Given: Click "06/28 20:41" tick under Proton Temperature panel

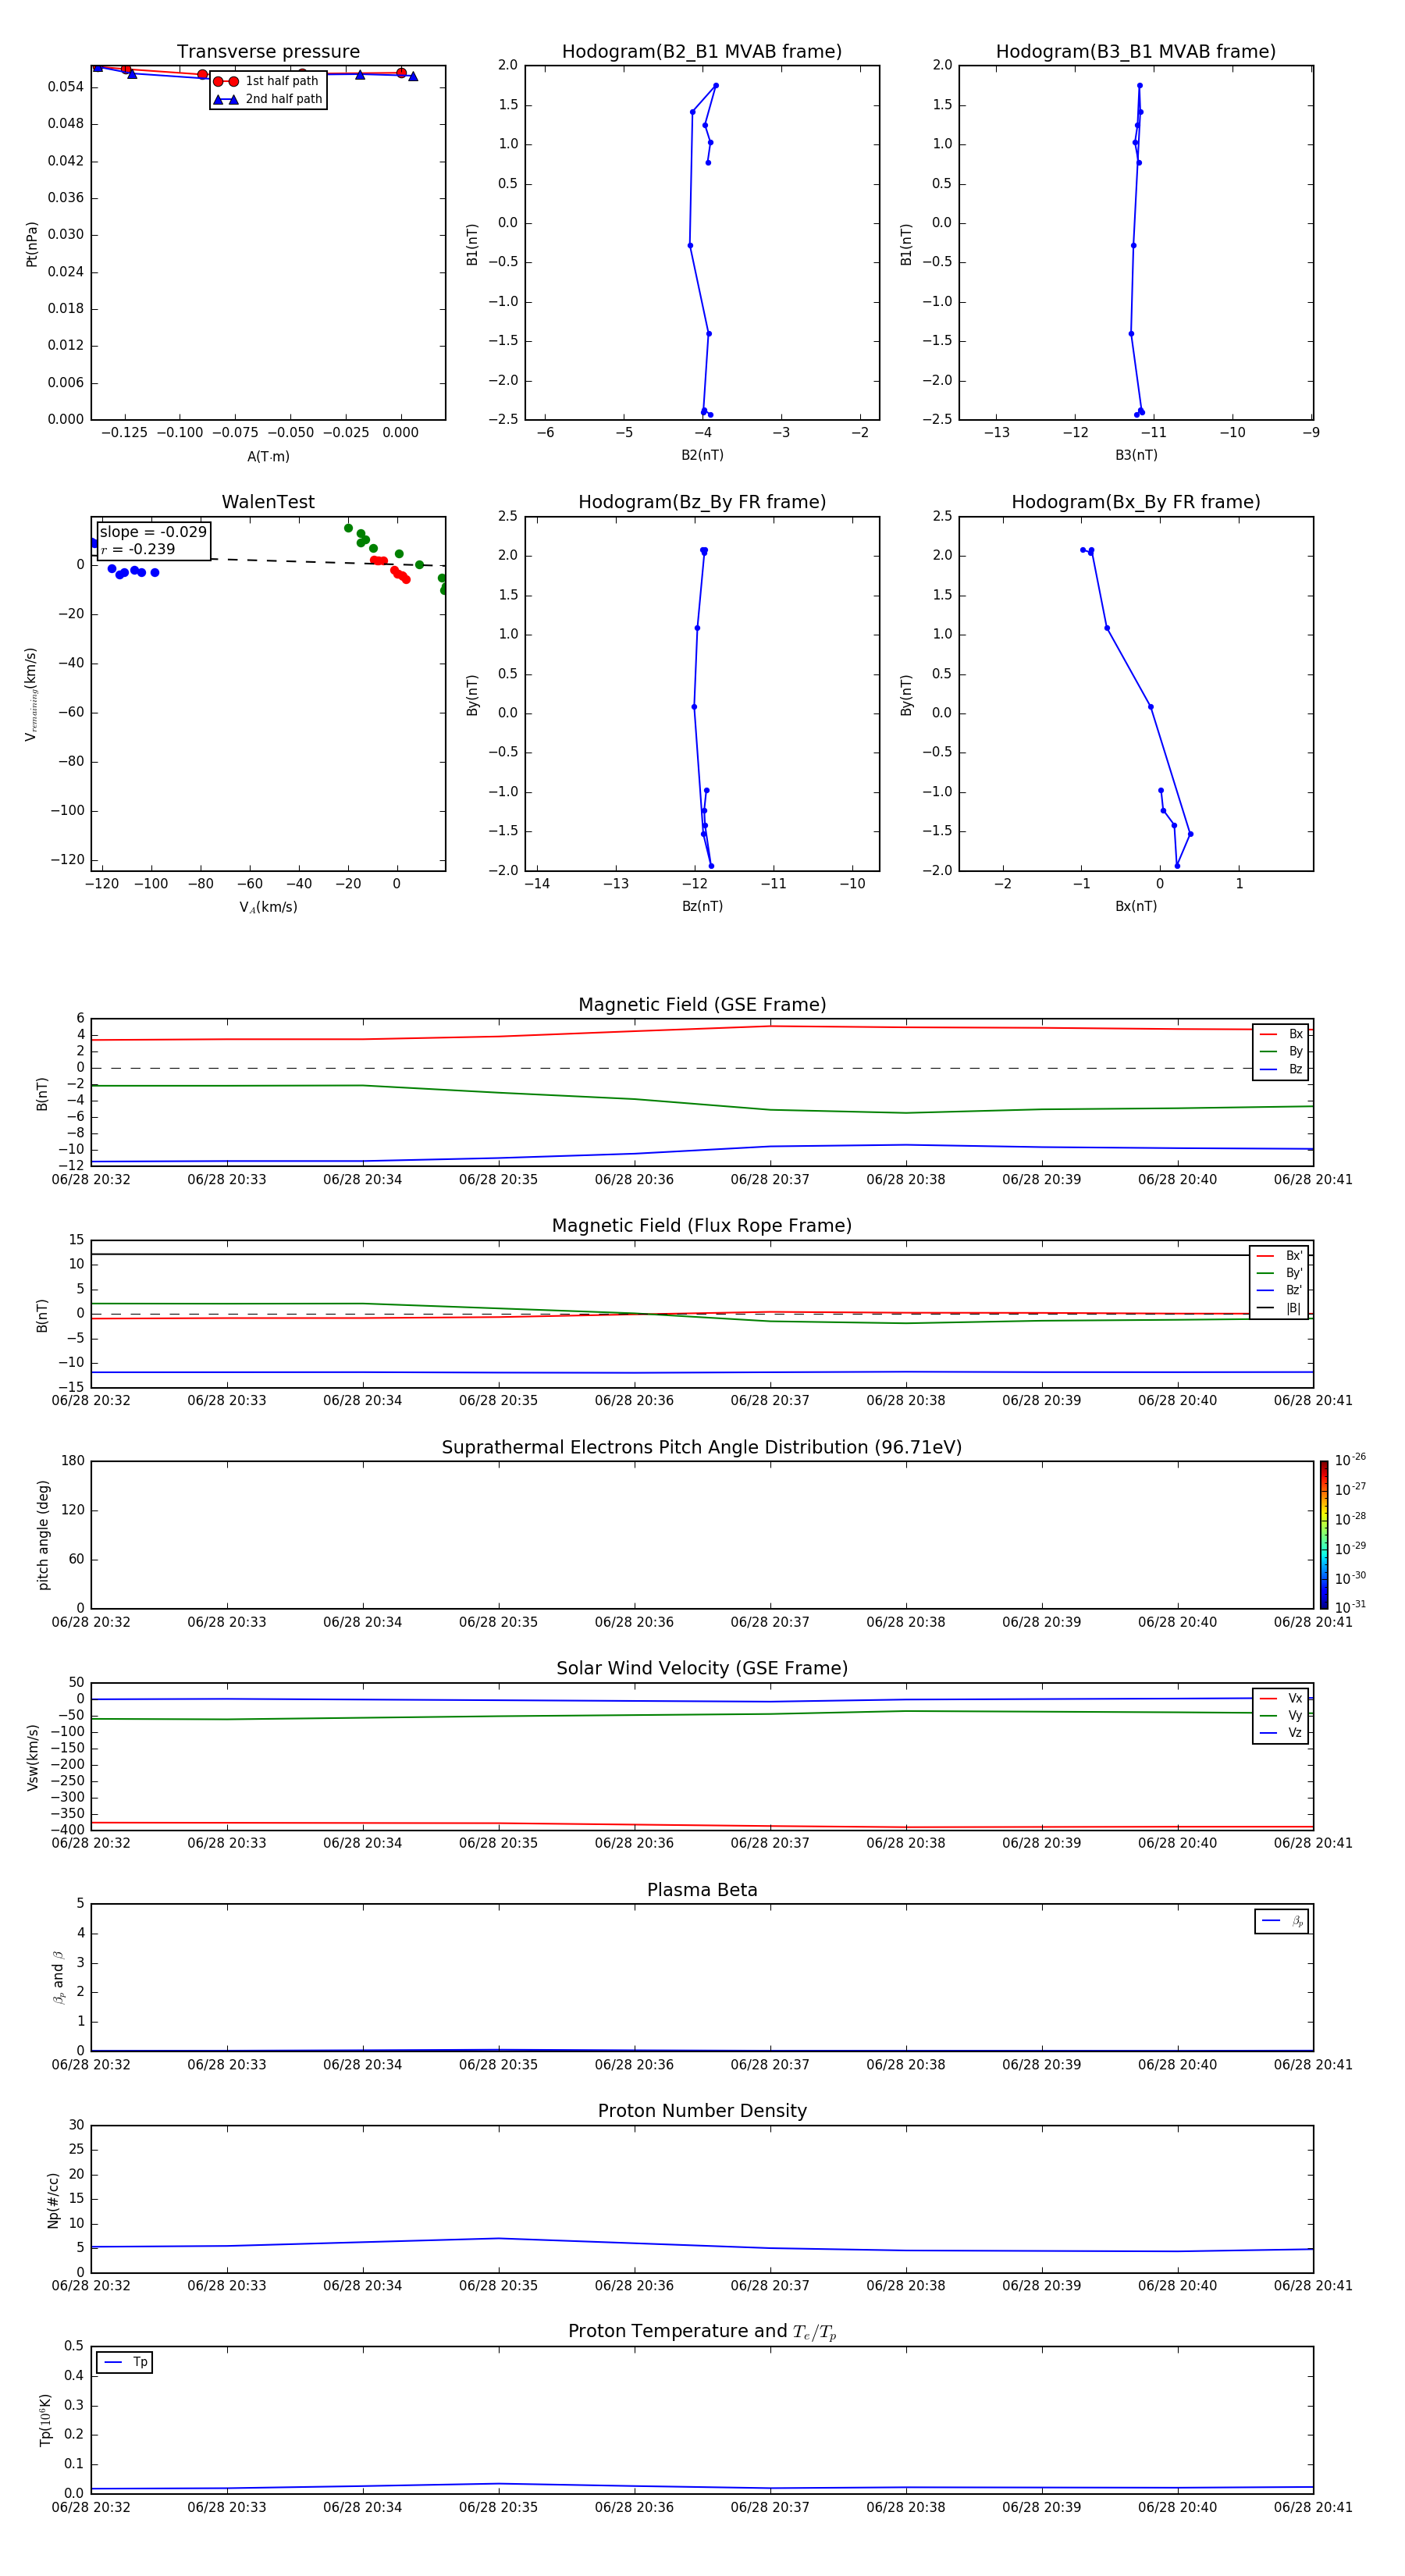Looking at the screenshot, I should (x=1313, y=2507).
